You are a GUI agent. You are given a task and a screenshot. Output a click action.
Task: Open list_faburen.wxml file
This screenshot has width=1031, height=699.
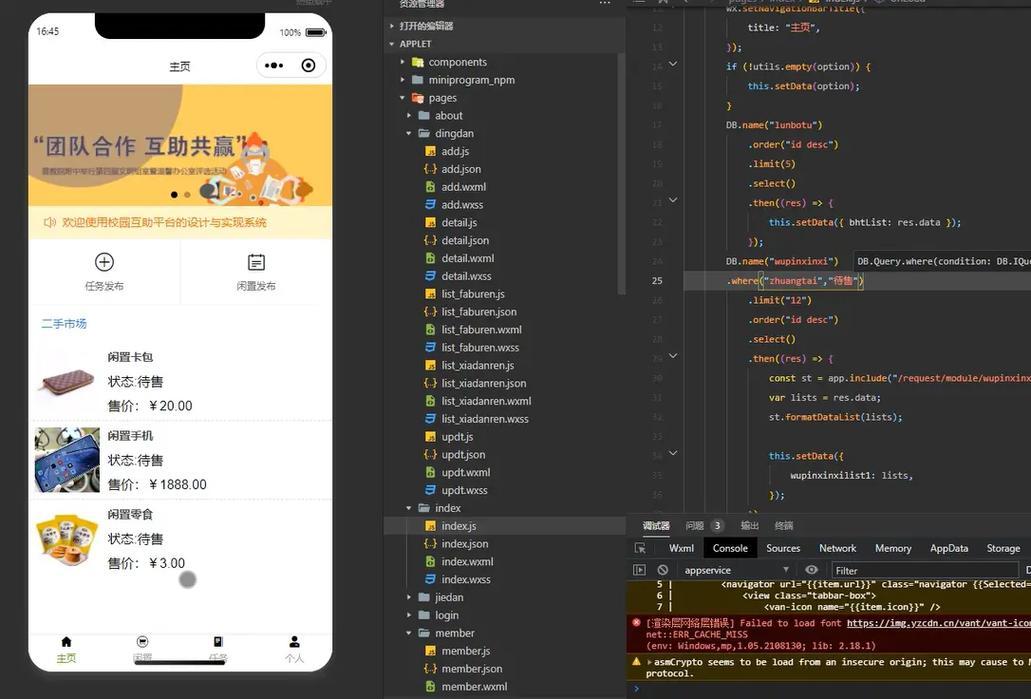click(x=481, y=329)
